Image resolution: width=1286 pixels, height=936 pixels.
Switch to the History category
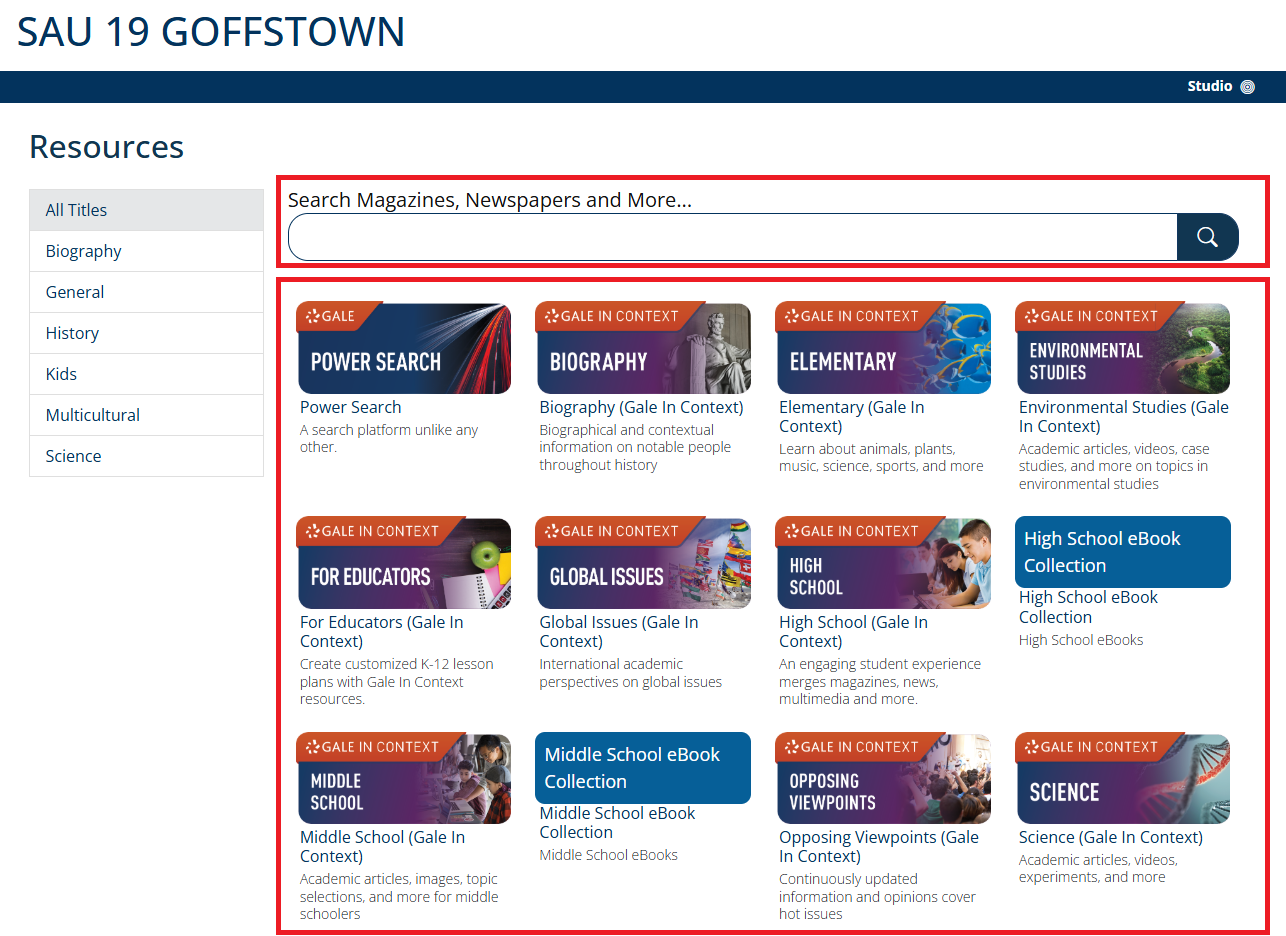pyautogui.click(x=146, y=333)
